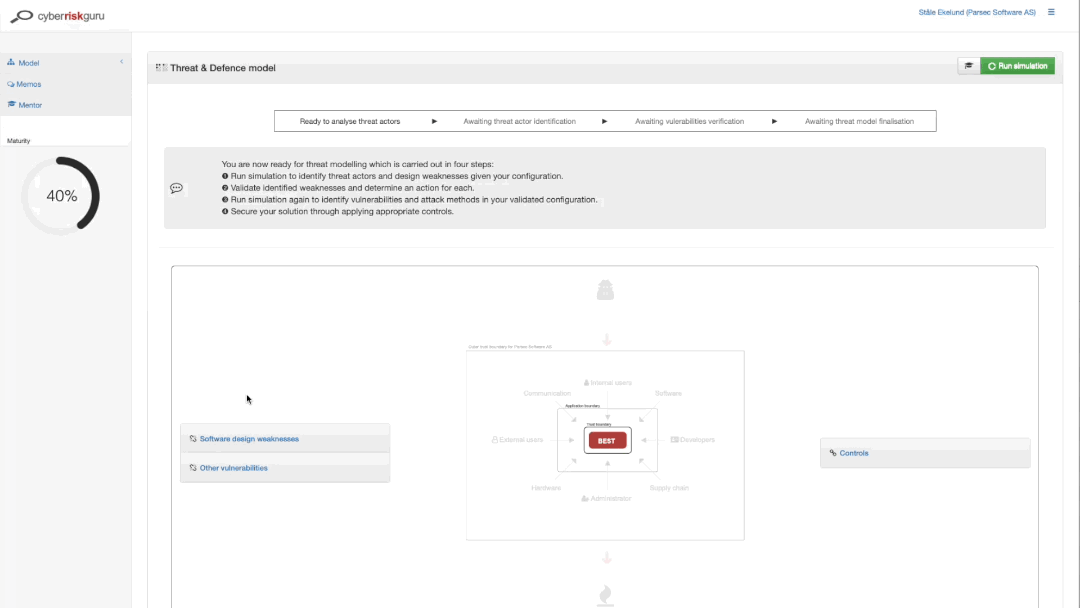The image size is (1080, 608).
Task: Open the hamburger menu at top right
Action: click(x=1051, y=12)
